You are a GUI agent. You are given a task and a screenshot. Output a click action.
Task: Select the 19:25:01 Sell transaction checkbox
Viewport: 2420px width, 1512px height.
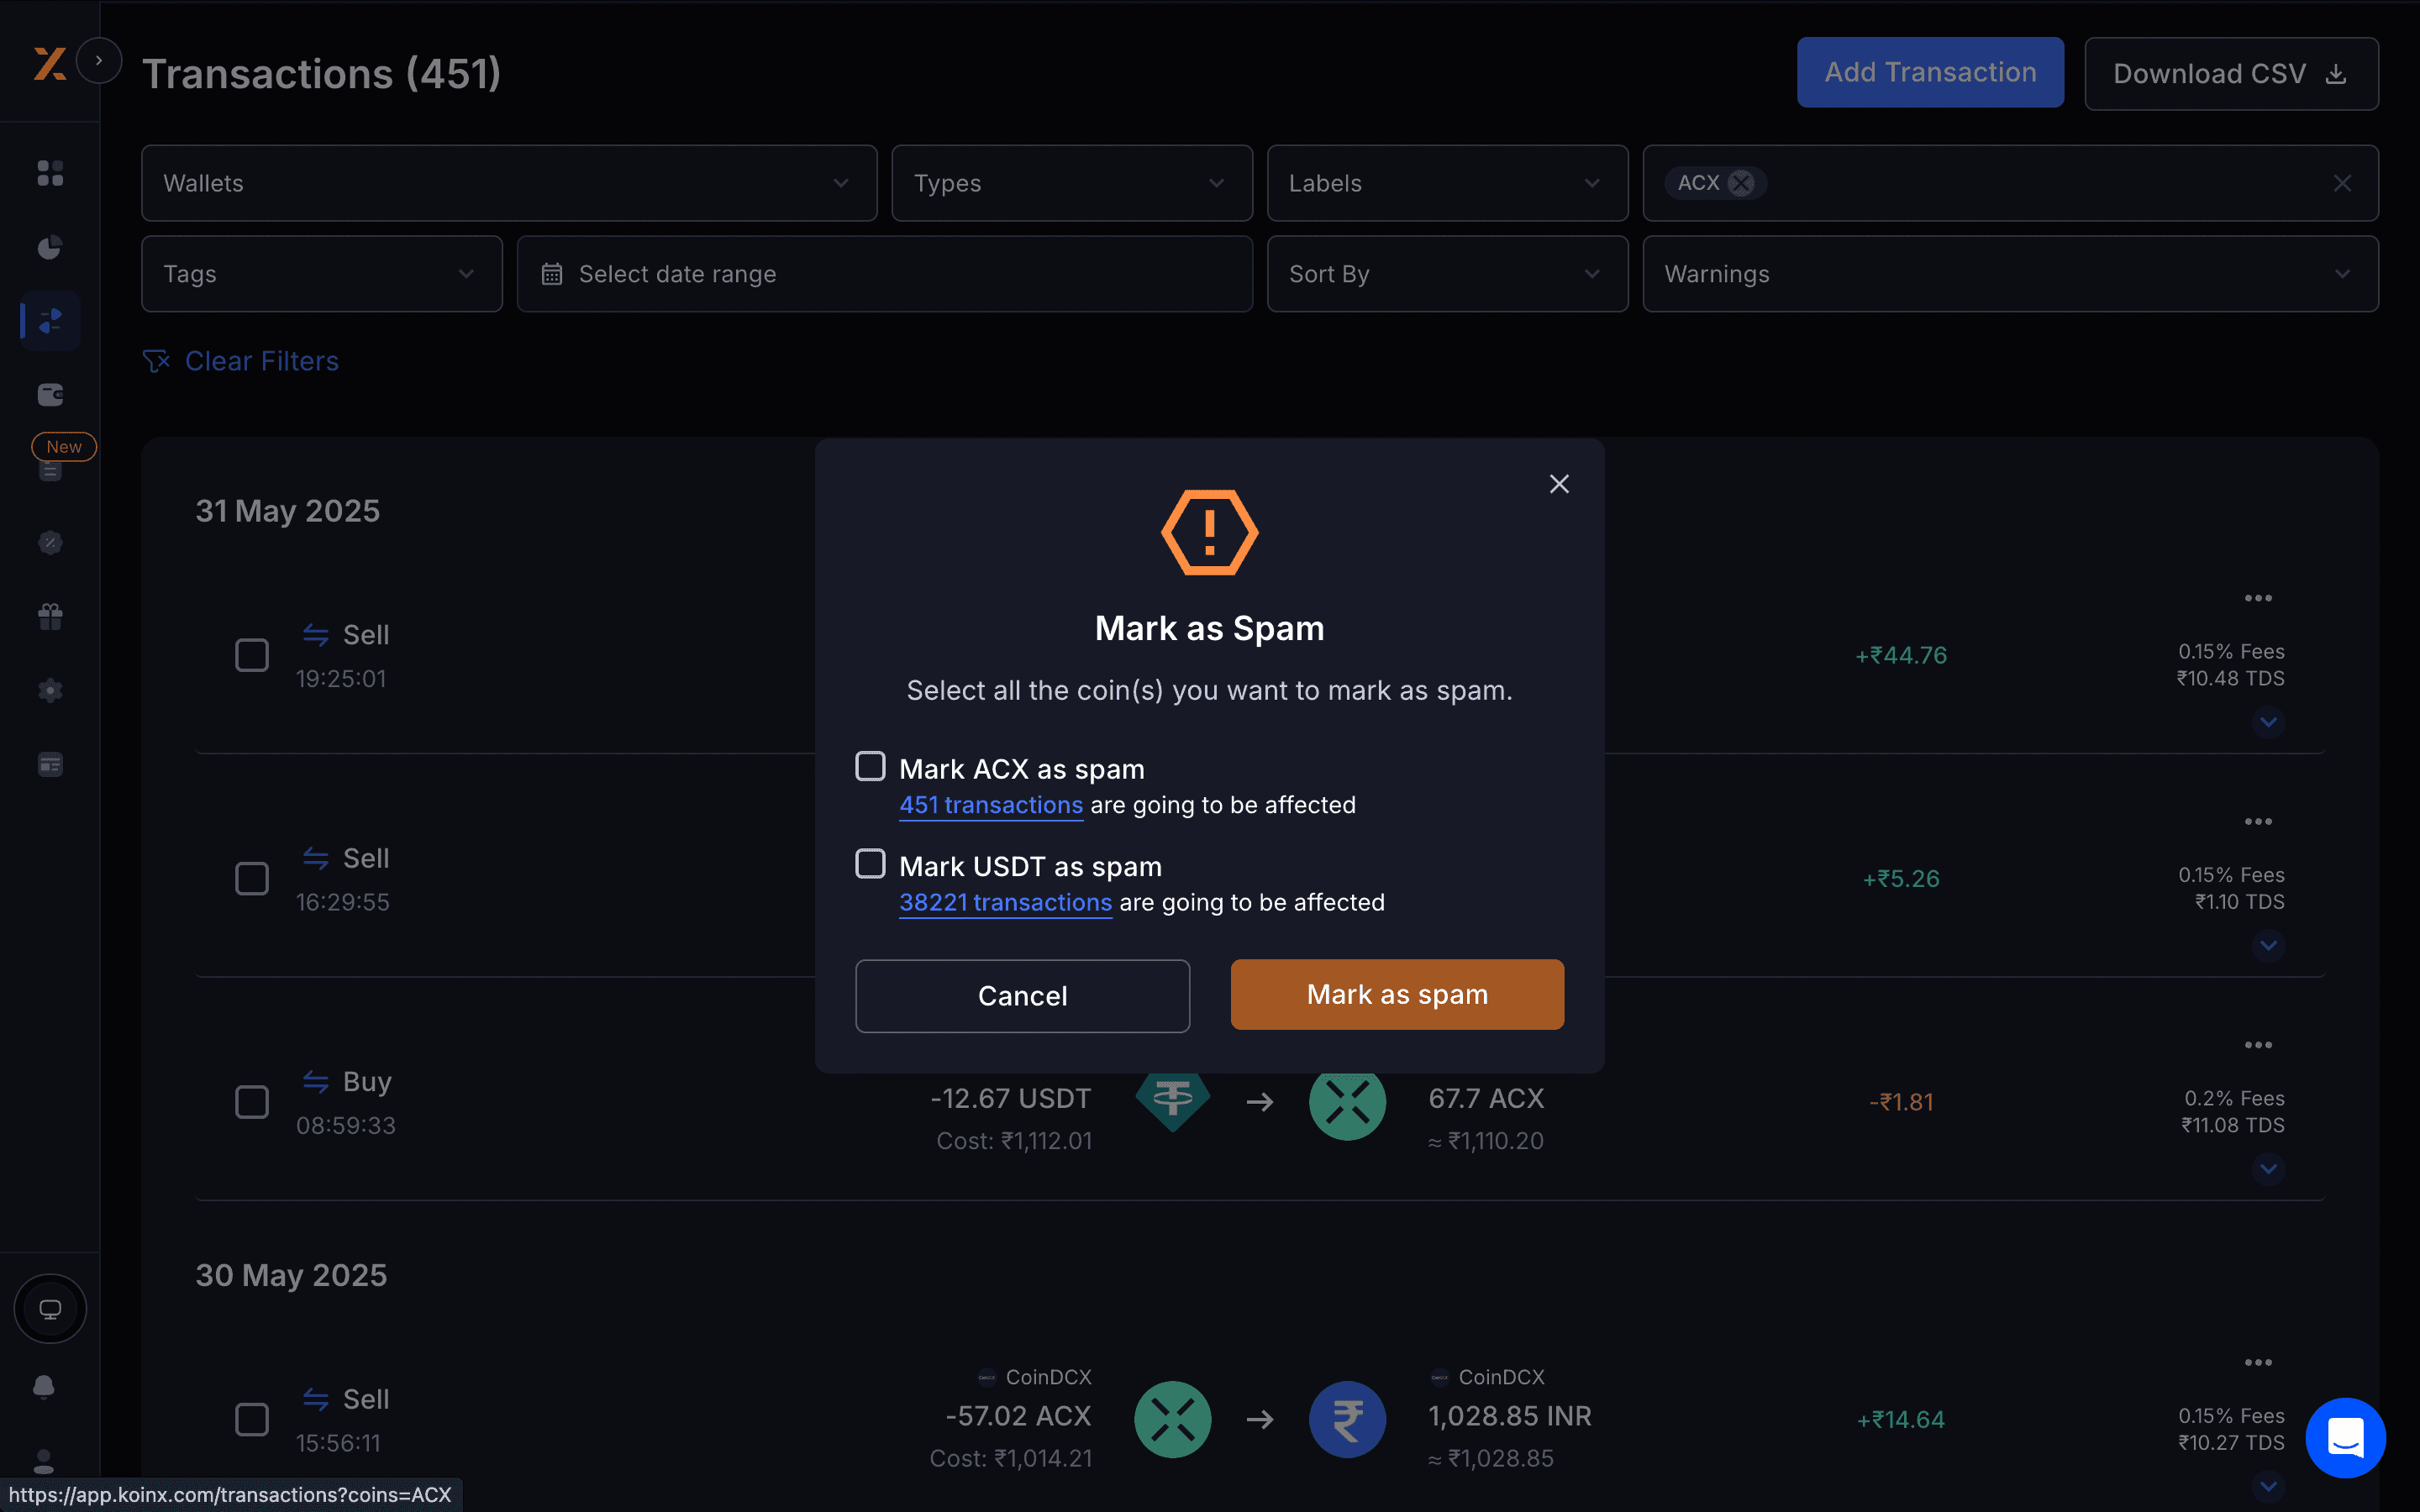252,656
